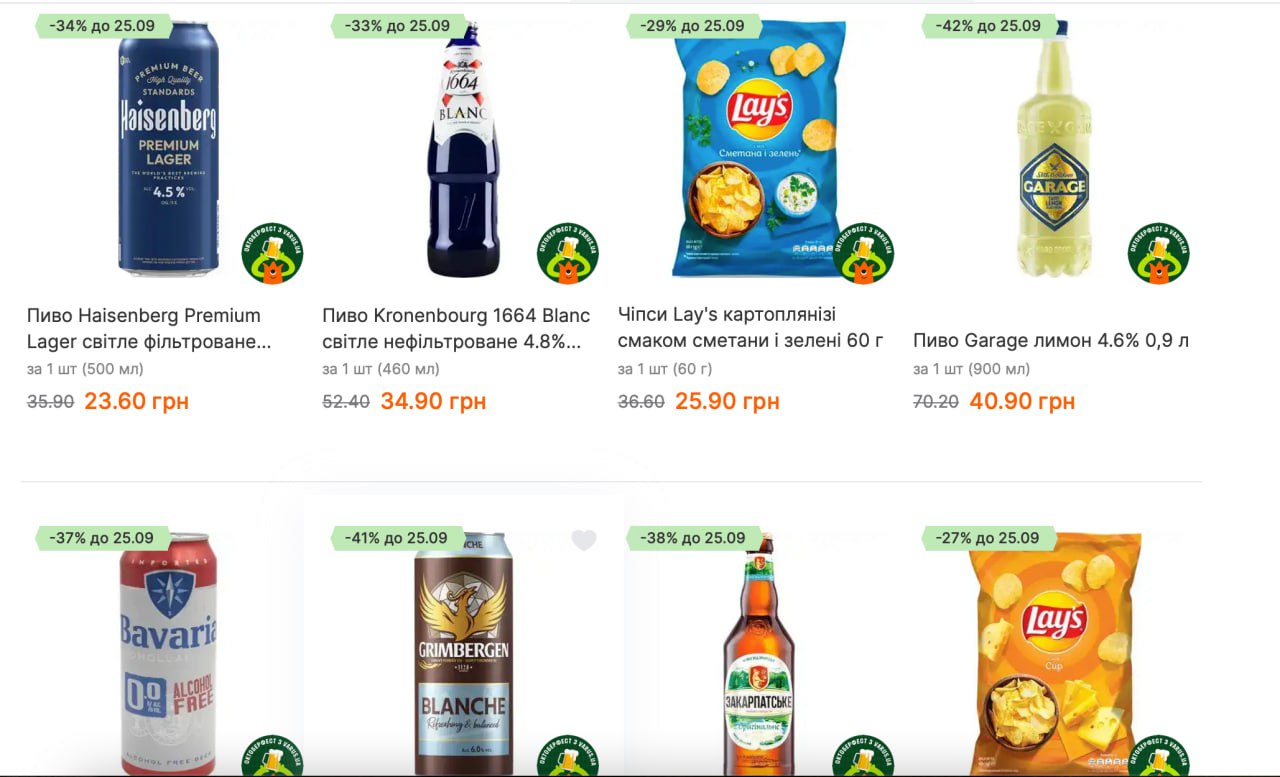The height and width of the screenshot is (777, 1280).
Task: Click Oktoberfest badge on Lay's sour cream chips
Action: [863, 253]
